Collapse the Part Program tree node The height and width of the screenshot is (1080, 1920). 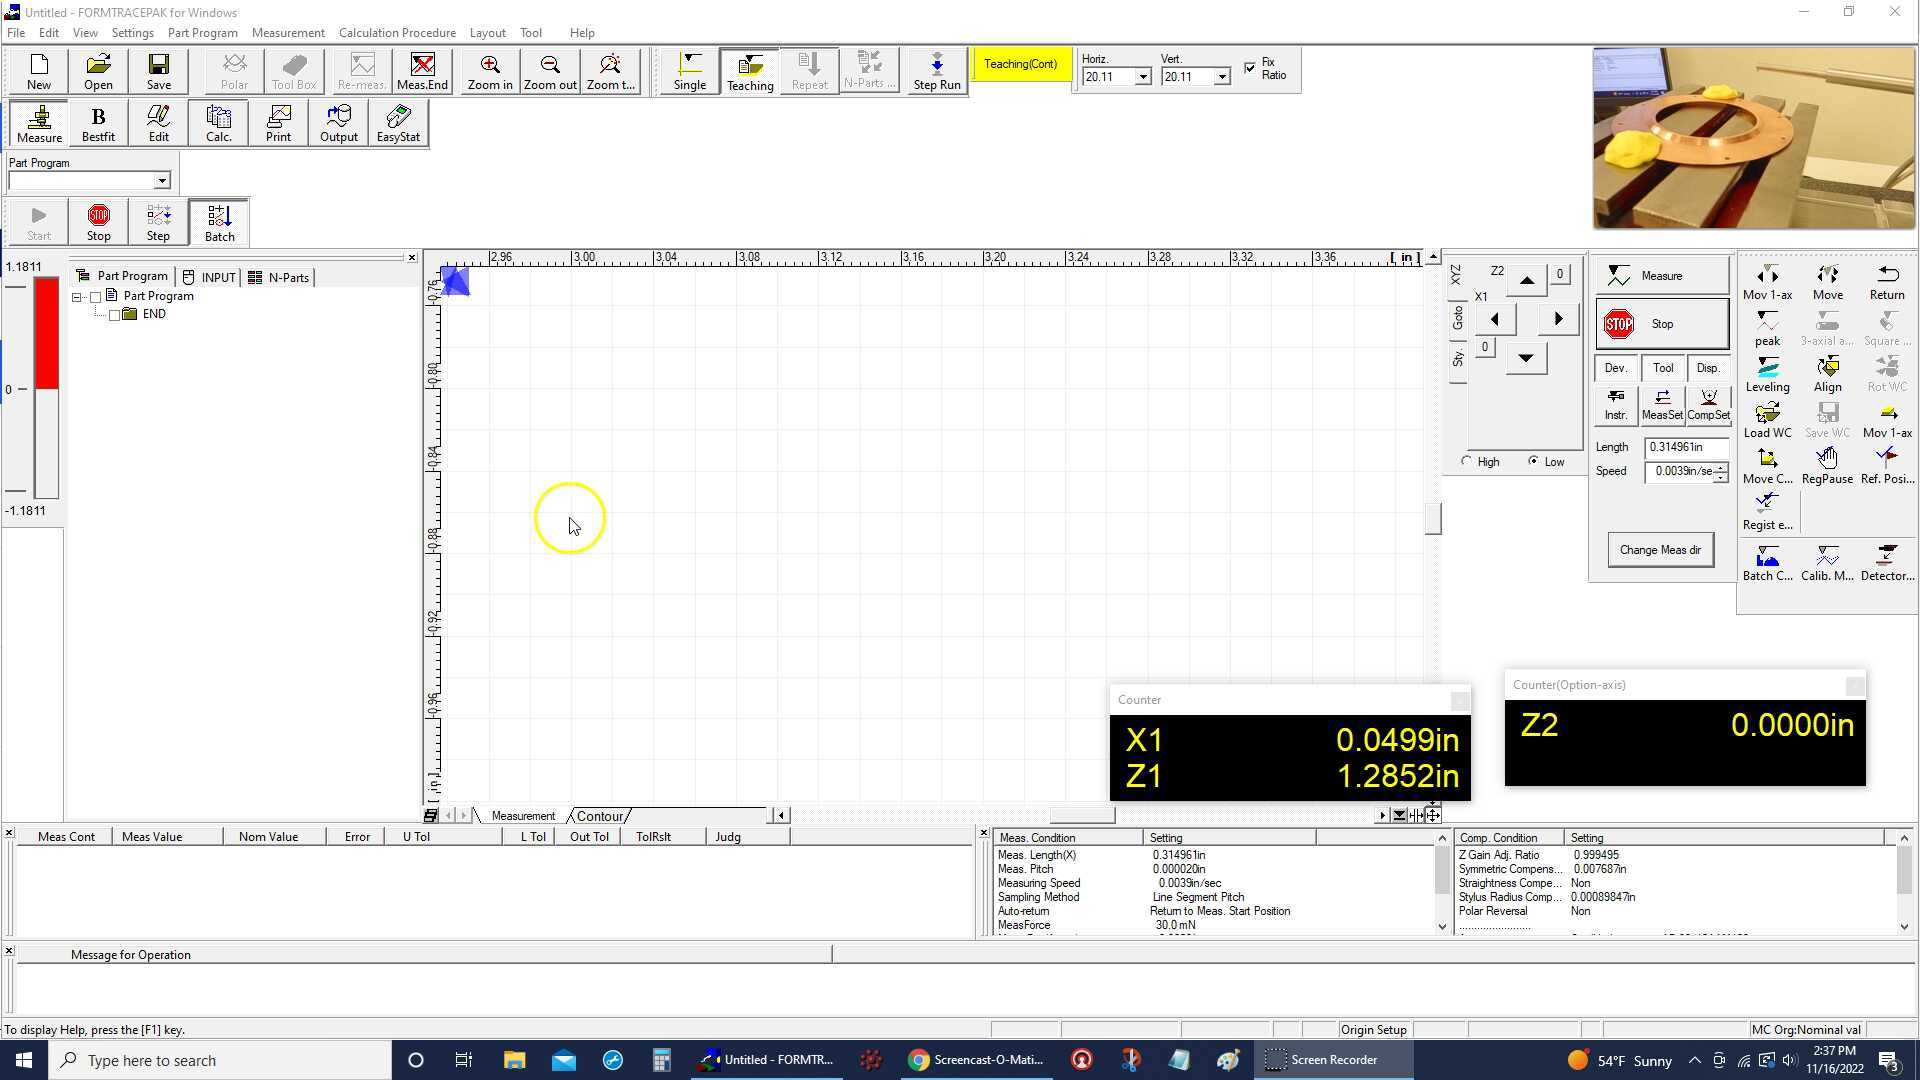(77, 297)
